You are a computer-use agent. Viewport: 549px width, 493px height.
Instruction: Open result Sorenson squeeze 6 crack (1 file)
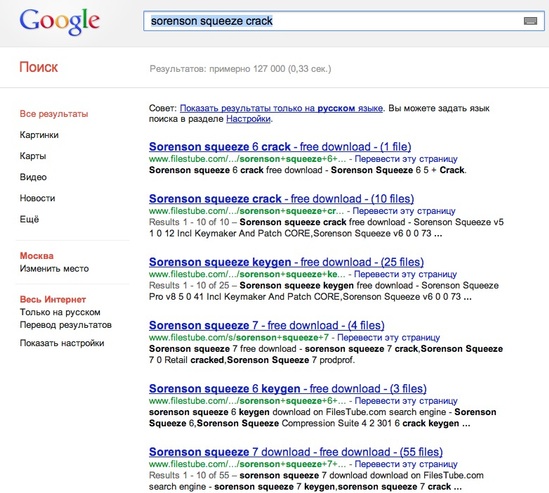pos(280,146)
